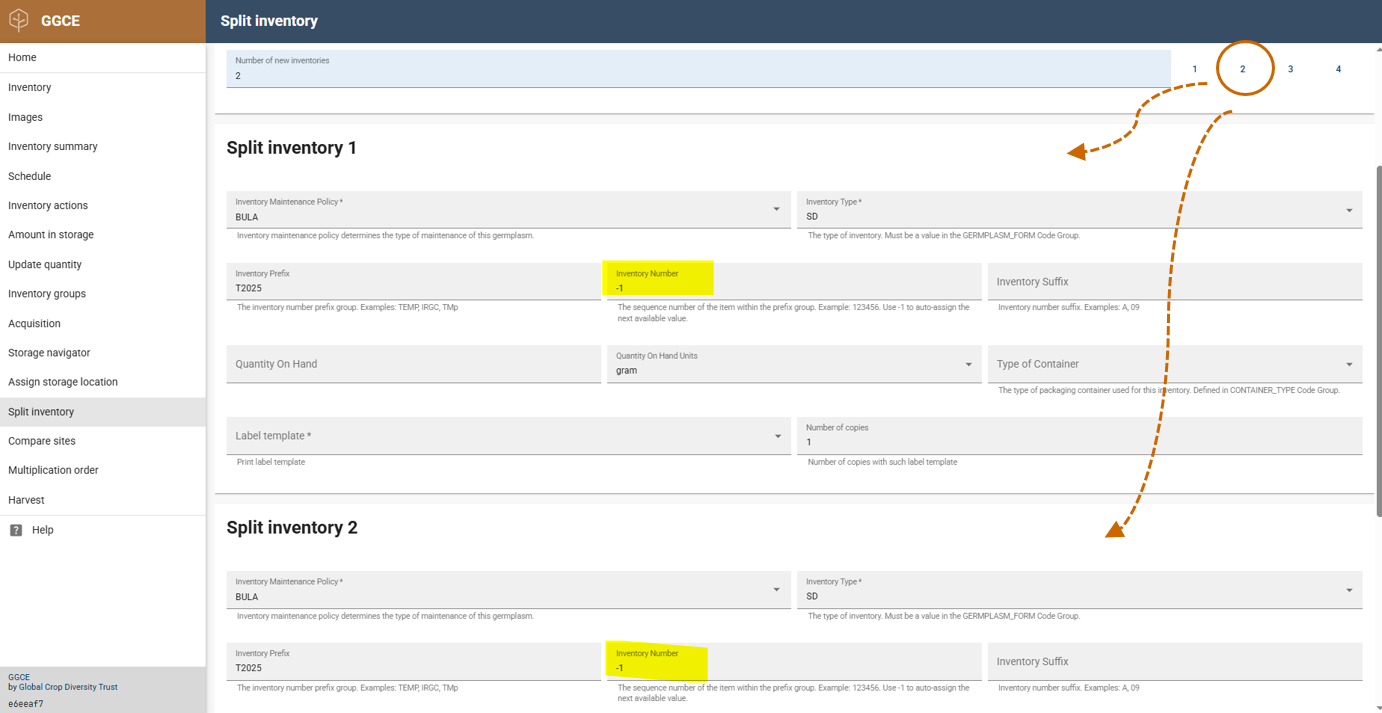
Task: Open the Harvest sidebar item
Action: (26, 500)
